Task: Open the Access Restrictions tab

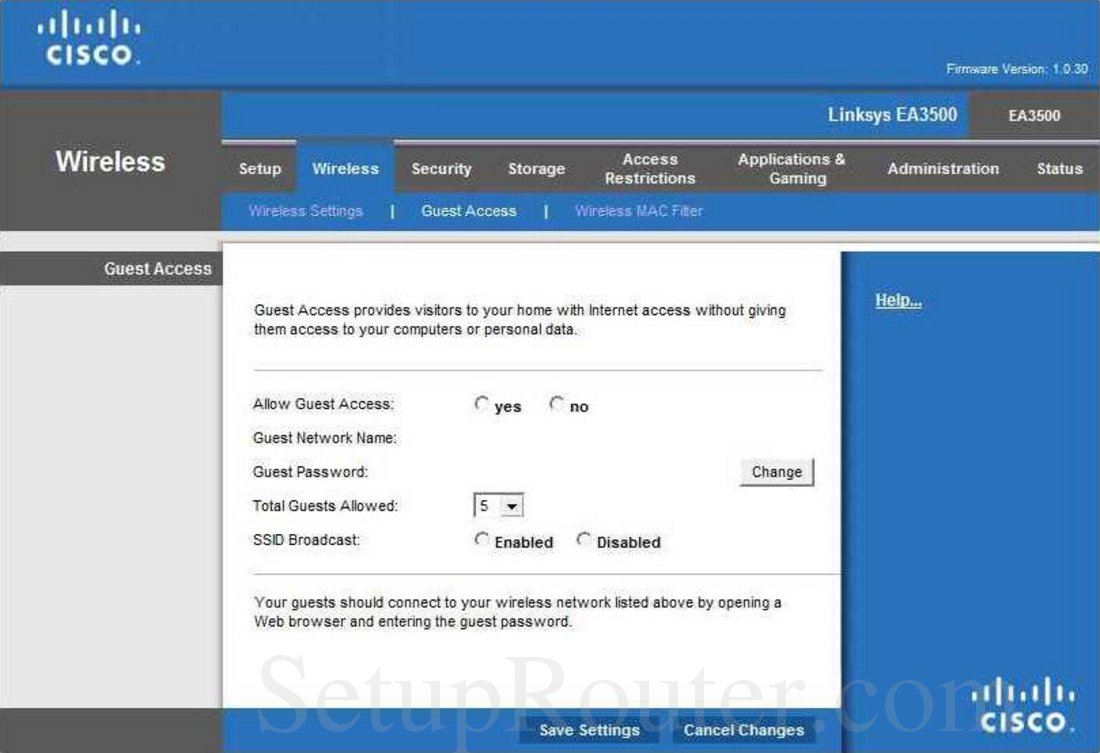Action: [x=649, y=169]
